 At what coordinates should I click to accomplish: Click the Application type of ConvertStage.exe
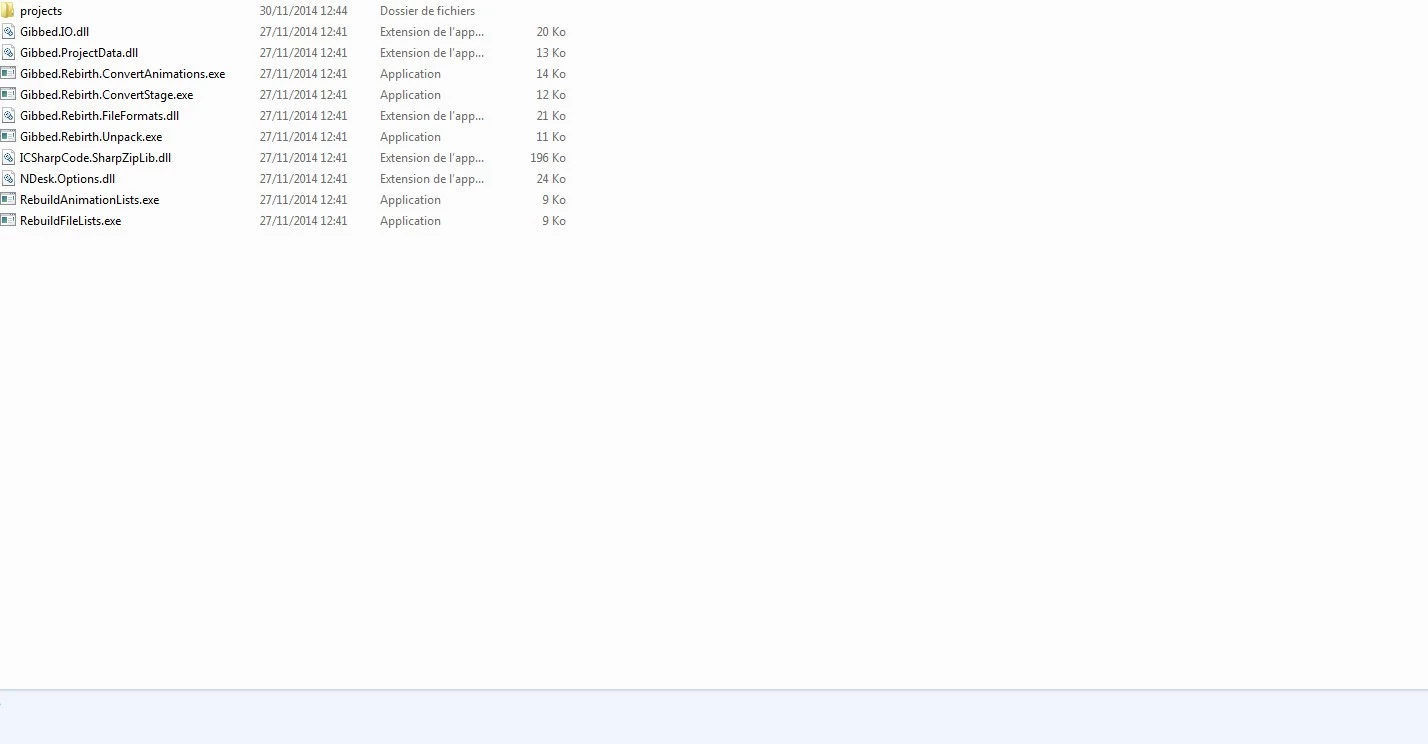[410, 95]
